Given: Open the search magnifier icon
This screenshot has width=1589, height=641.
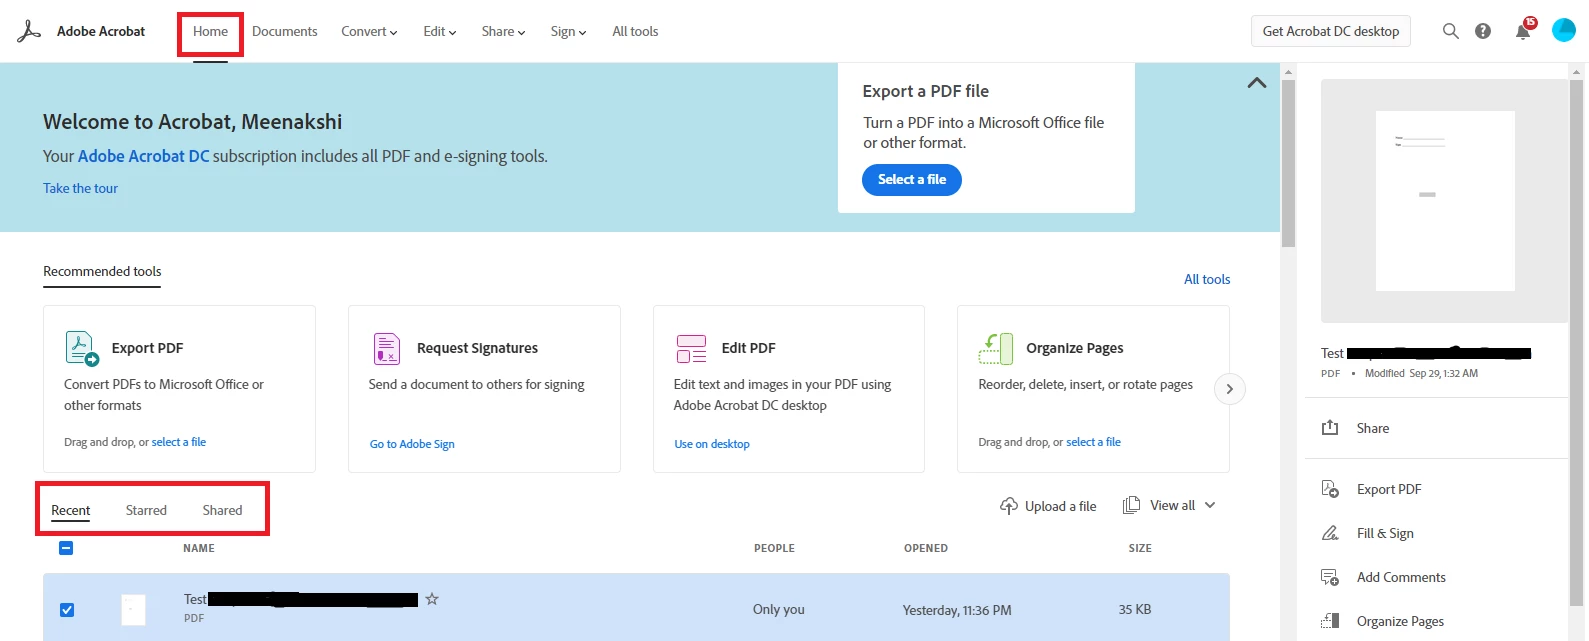Looking at the screenshot, I should (x=1450, y=31).
